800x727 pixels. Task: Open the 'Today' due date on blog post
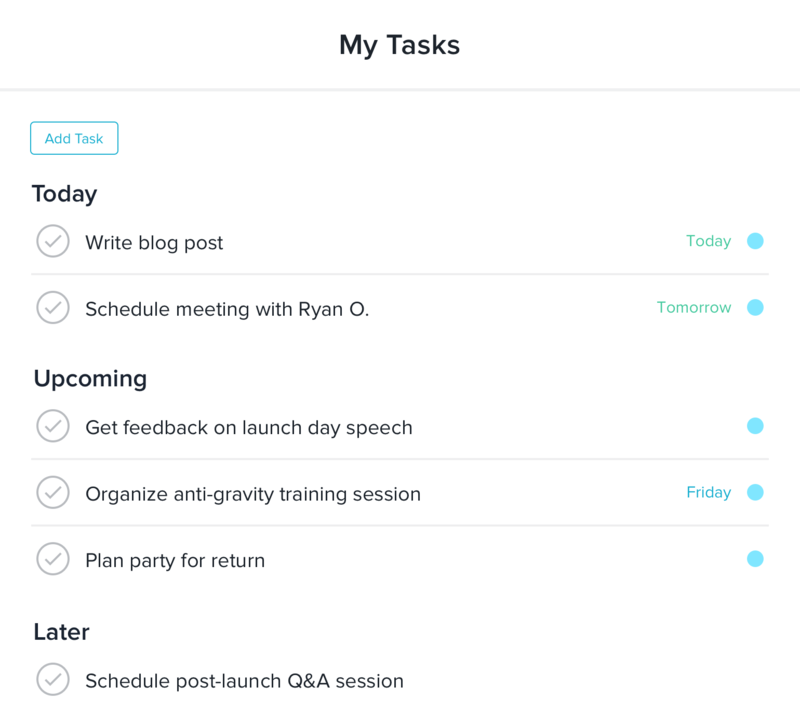pos(708,241)
